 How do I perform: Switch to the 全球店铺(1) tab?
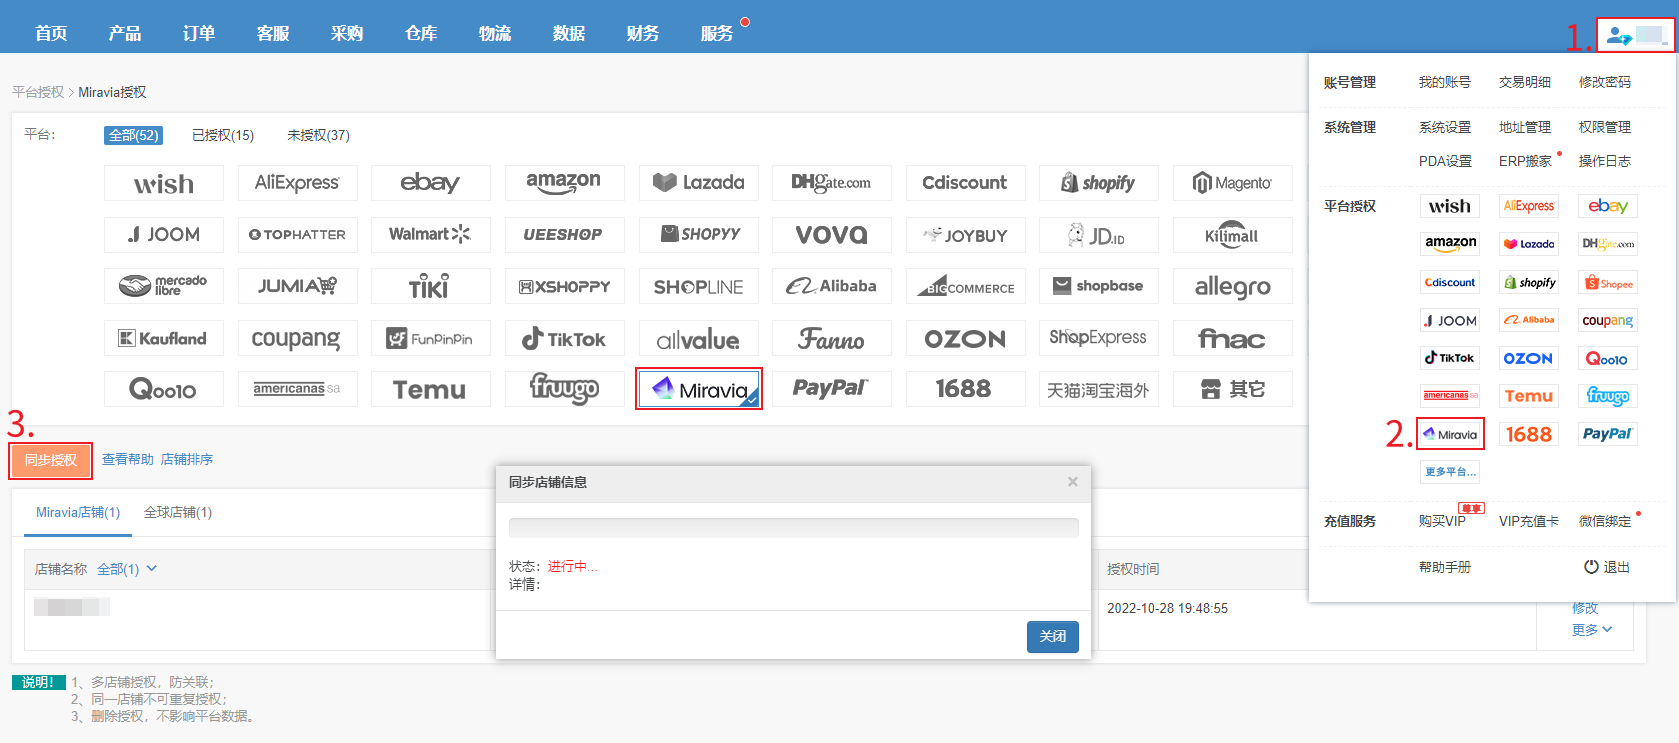point(178,512)
